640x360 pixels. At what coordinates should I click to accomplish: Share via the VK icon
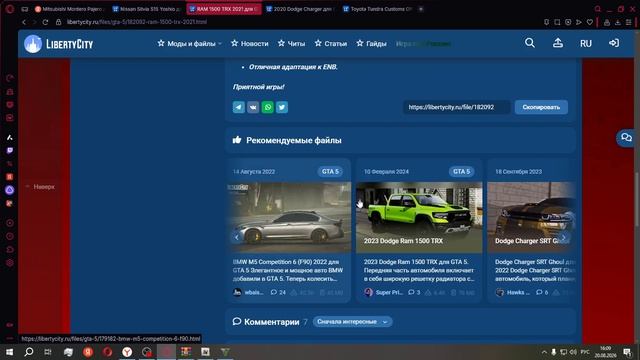[253, 107]
